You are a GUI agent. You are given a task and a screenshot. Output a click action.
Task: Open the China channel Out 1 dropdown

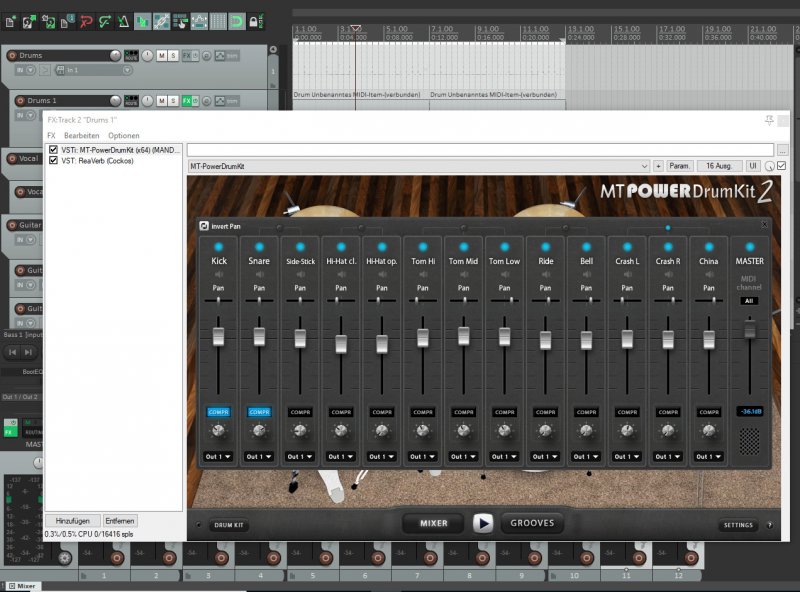click(x=709, y=457)
